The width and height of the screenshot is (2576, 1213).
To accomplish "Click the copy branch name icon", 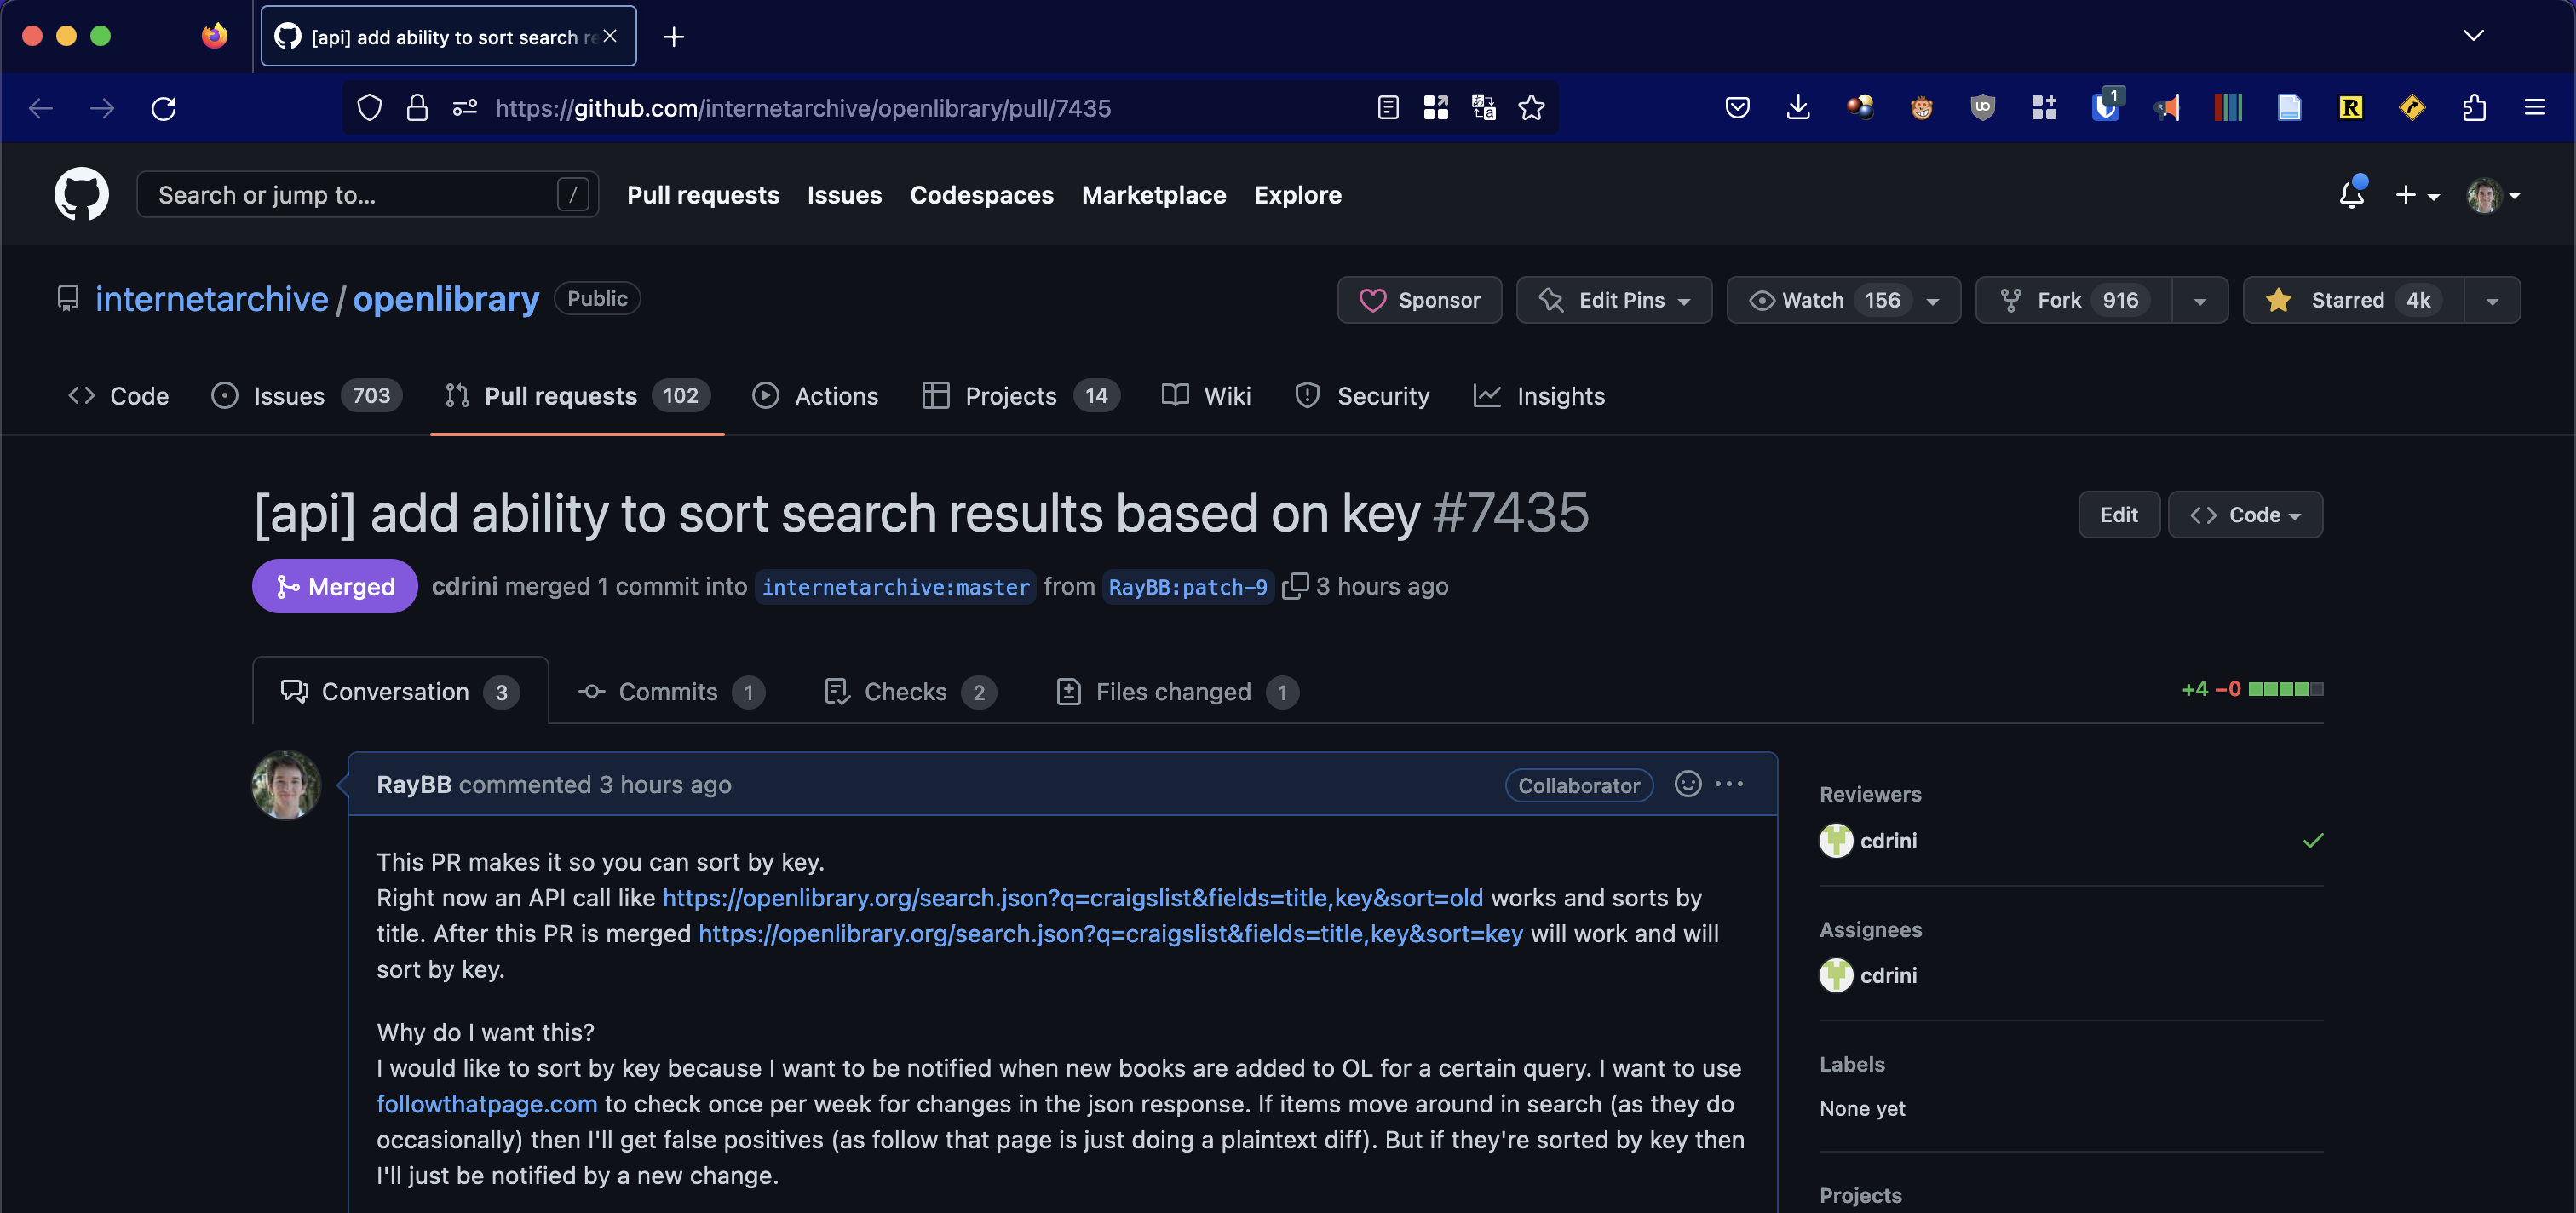I will click(1295, 585).
